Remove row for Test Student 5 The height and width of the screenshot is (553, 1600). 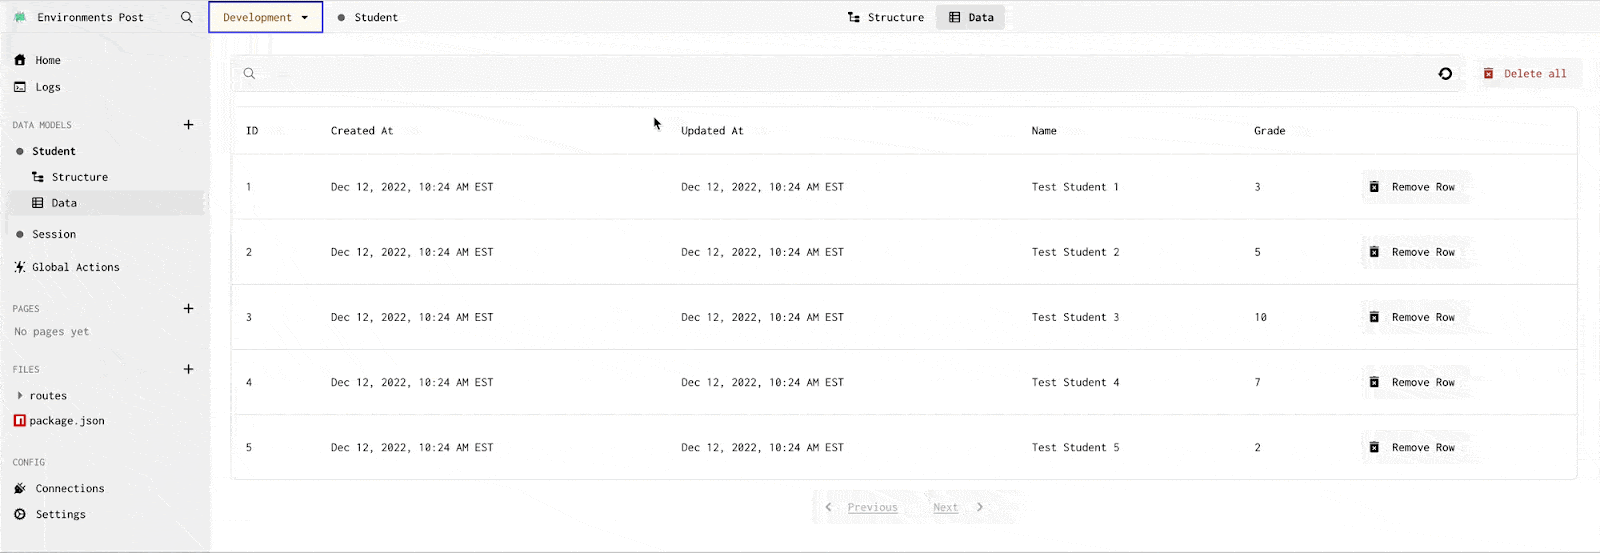click(x=1413, y=447)
